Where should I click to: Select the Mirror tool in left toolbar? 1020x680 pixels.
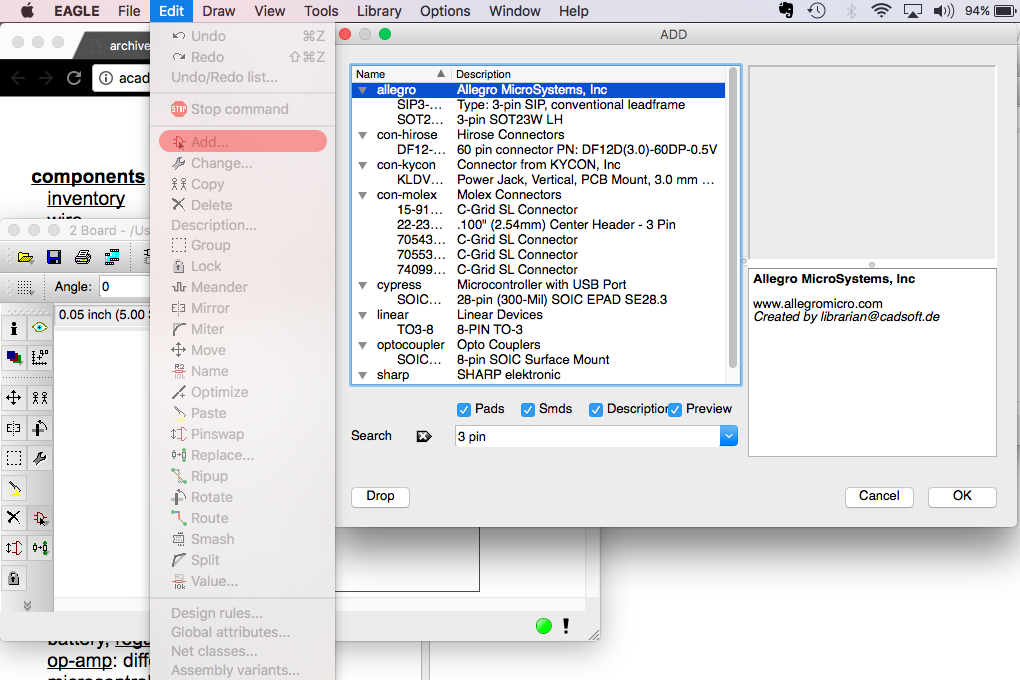click(x=14, y=428)
